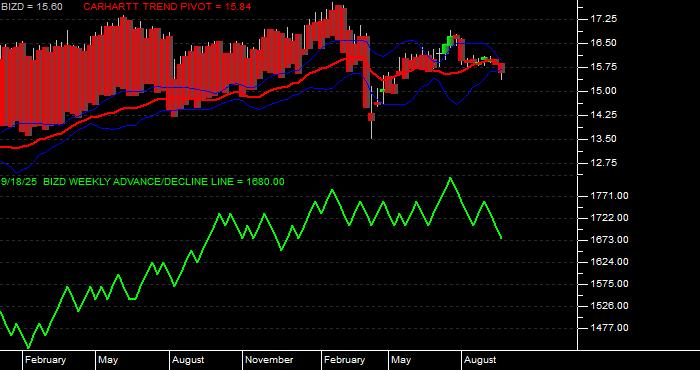The height and width of the screenshot is (370, 700).
Task: Click the 1624.00 advance/decline axis value
Action: (609, 262)
